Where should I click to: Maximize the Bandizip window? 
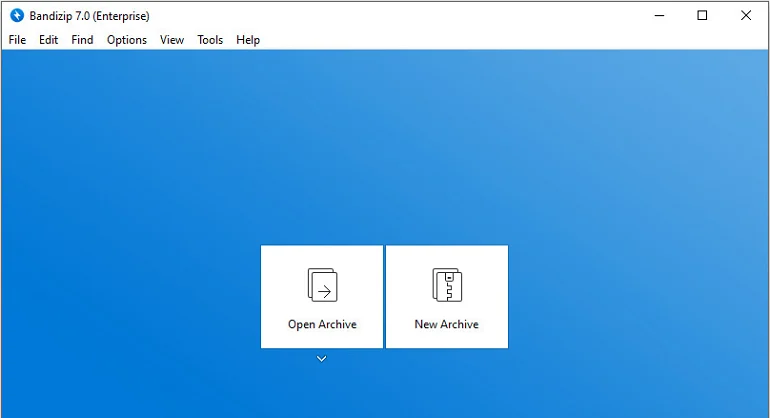(x=702, y=16)
